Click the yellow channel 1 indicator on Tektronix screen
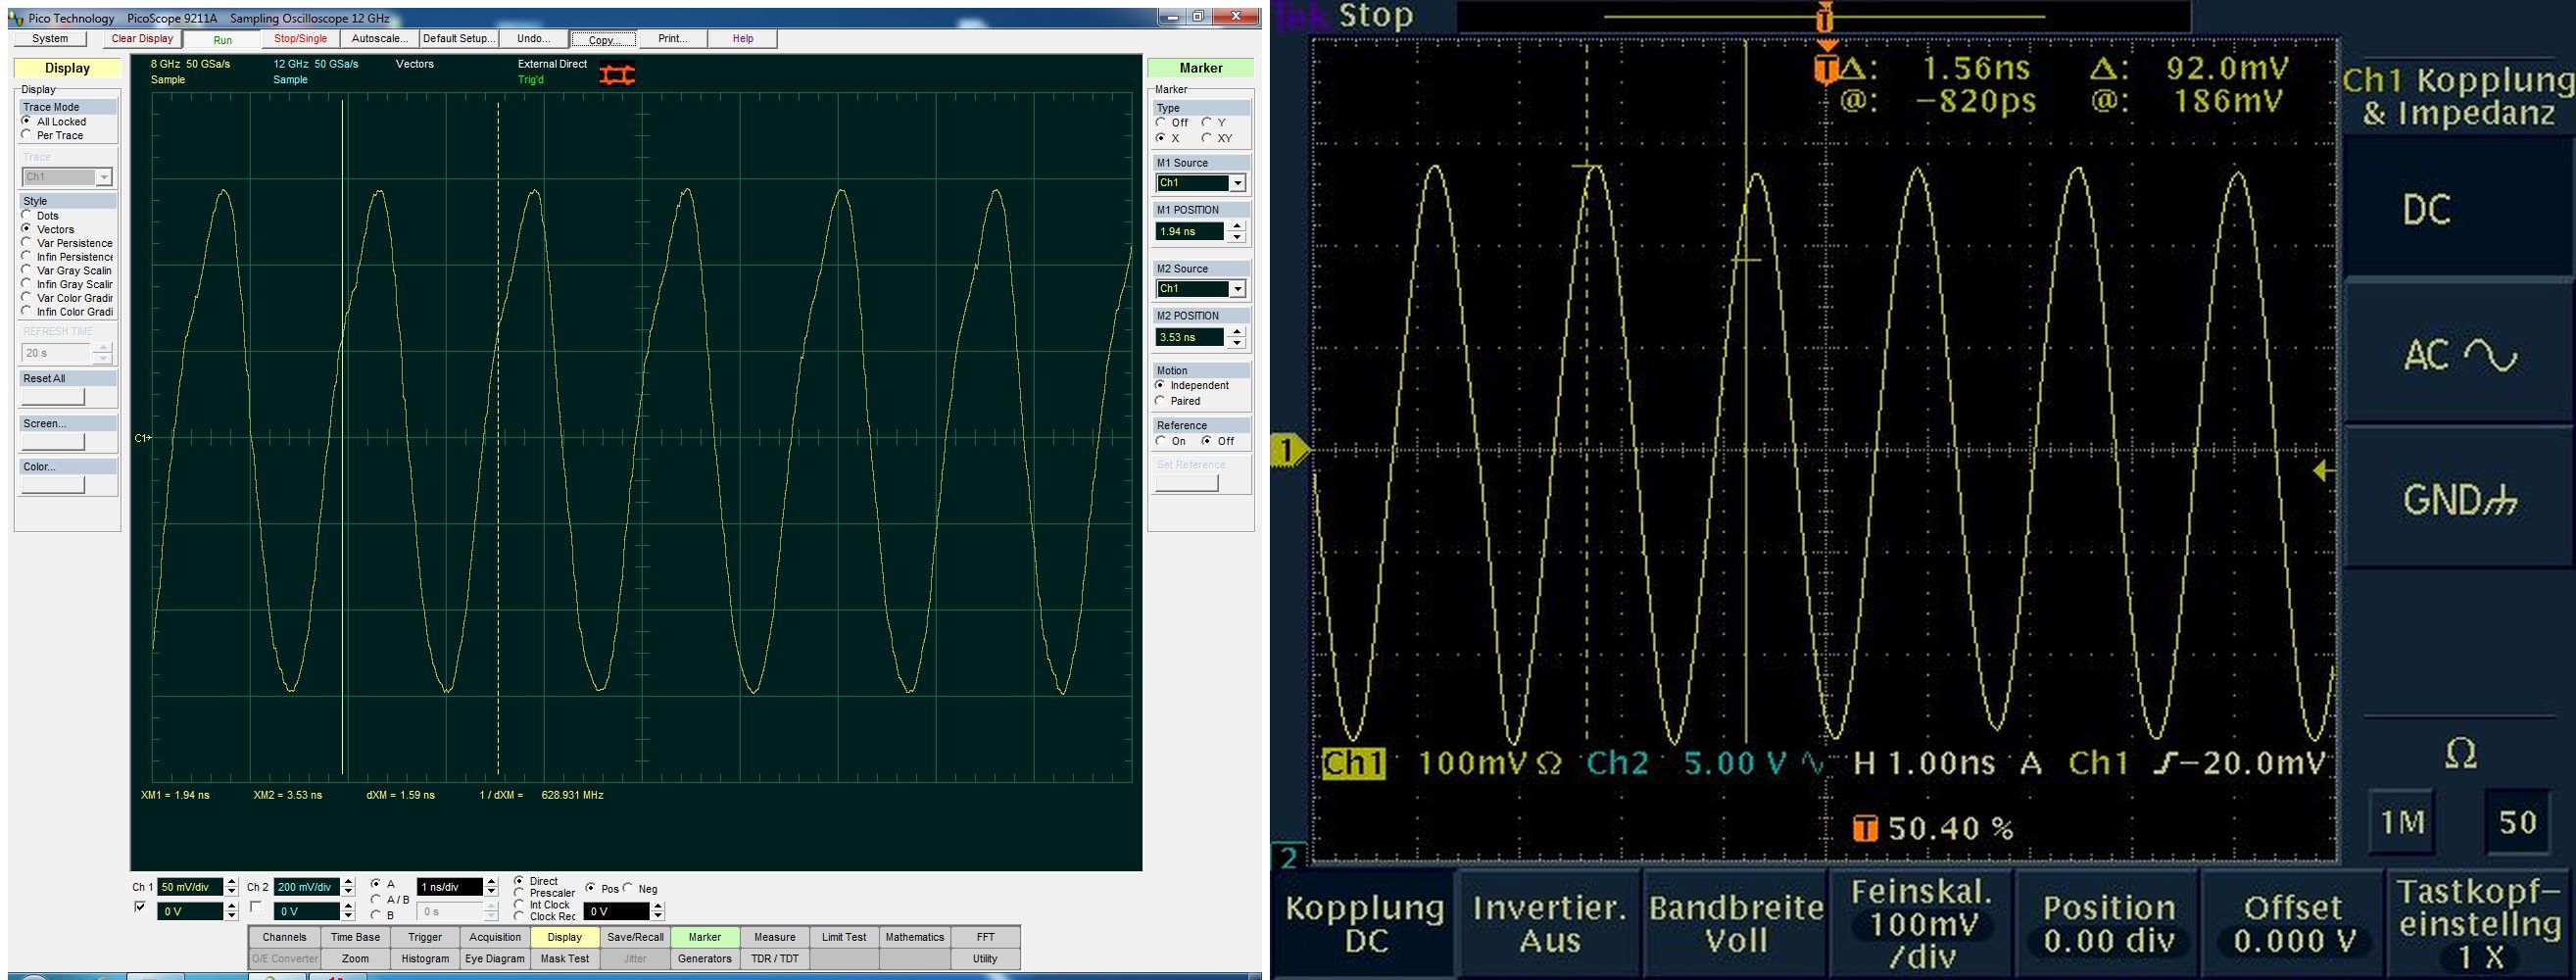The image size is (2576, 980). (1289, 451)
